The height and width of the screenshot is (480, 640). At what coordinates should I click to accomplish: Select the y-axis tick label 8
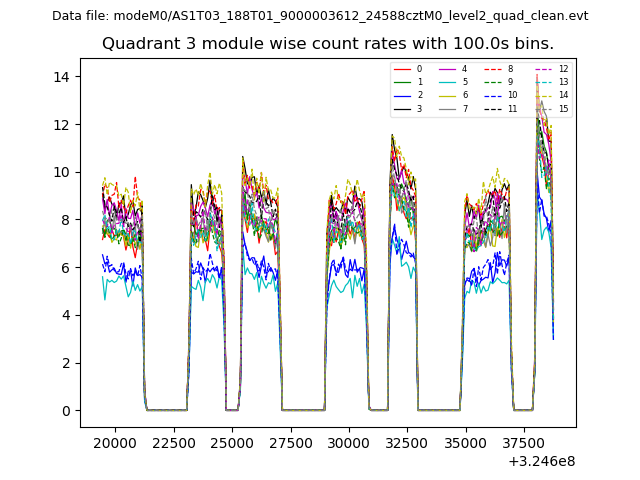(65, 220)
